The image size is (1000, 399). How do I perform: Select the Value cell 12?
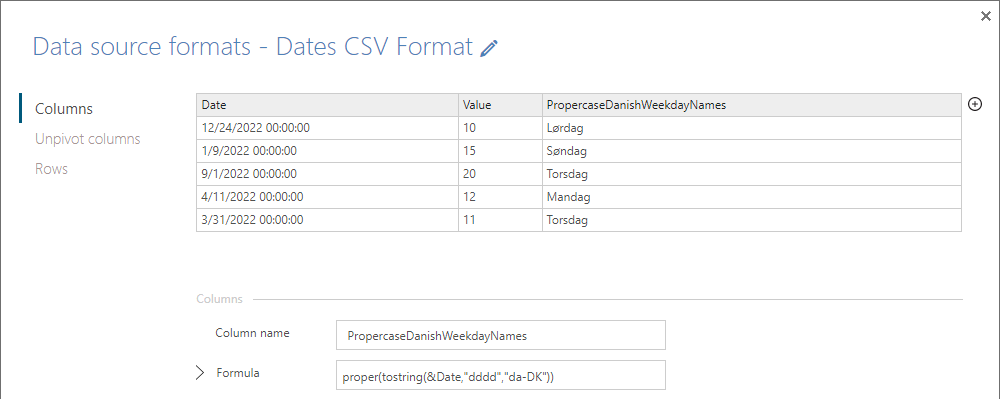click(500, 197)
